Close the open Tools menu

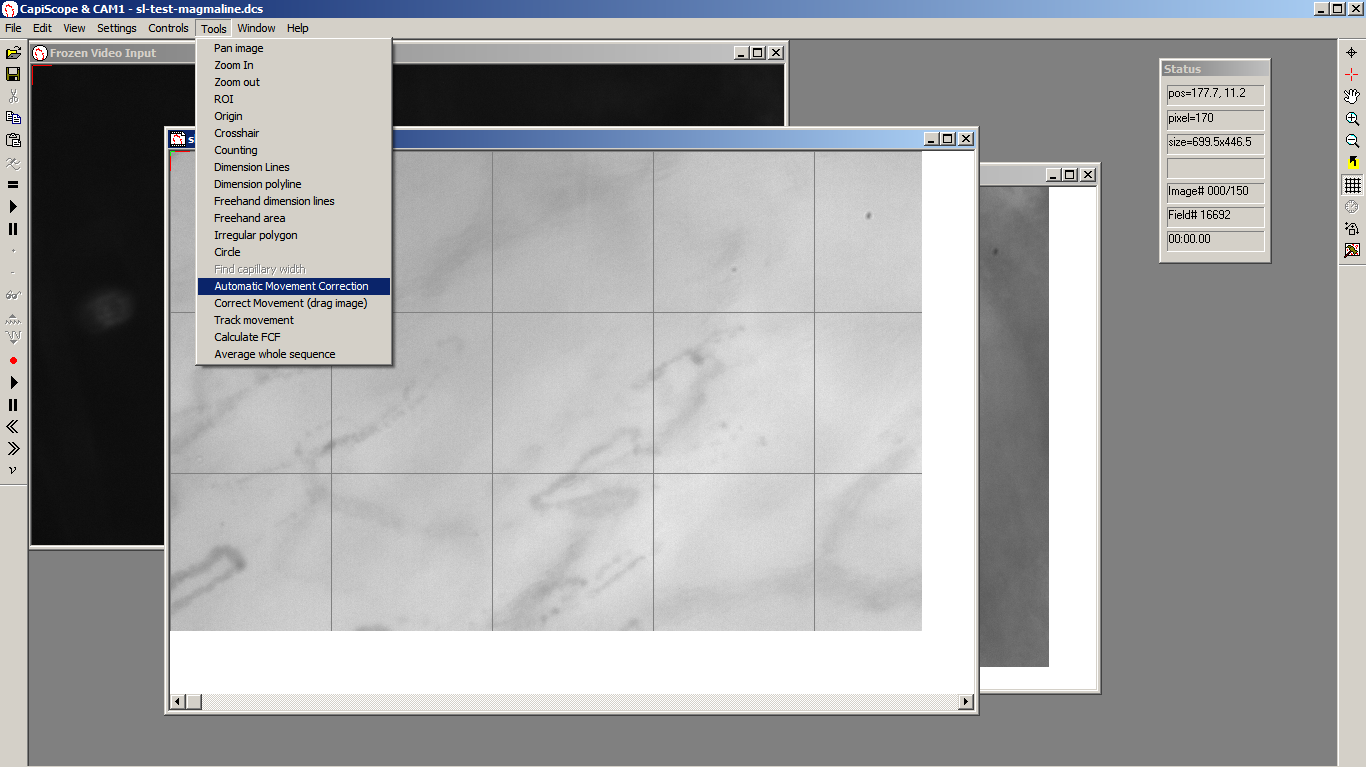click(x=214, y=28)
